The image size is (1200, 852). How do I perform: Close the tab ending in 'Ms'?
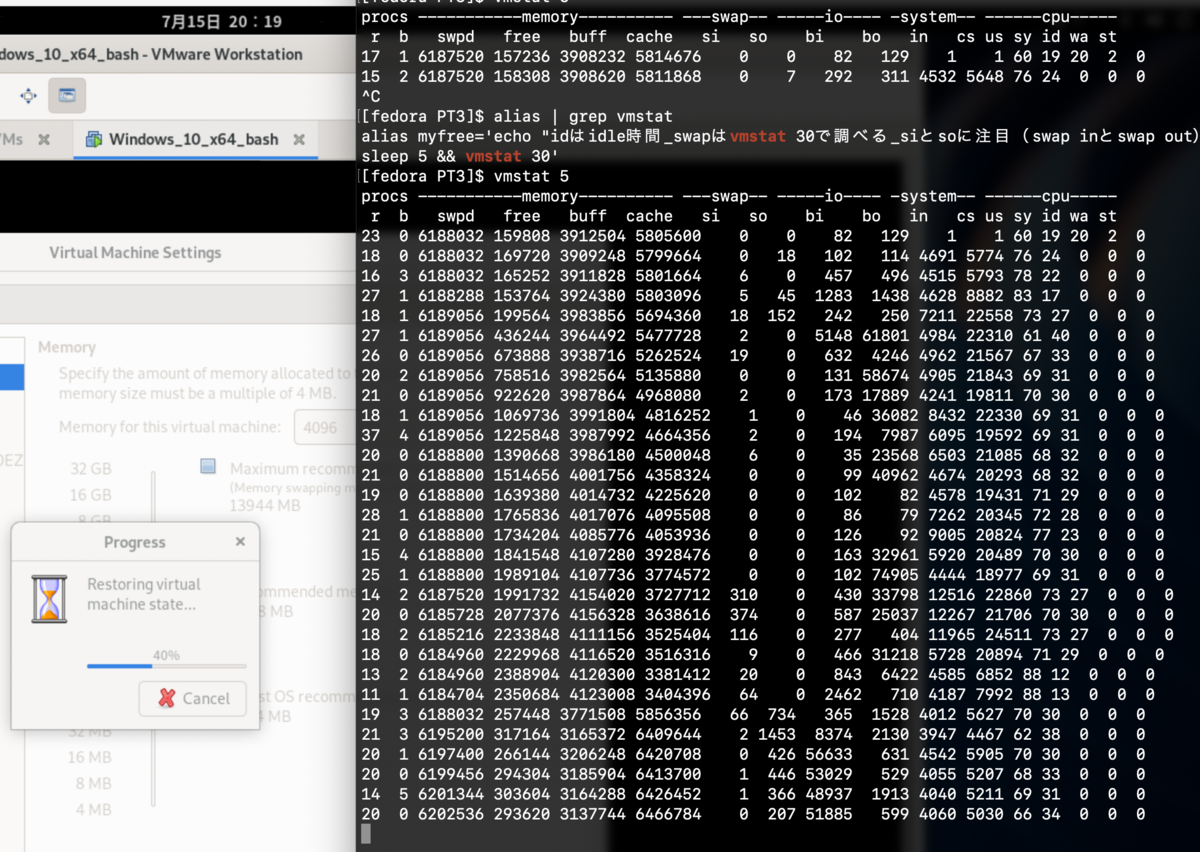44,140
